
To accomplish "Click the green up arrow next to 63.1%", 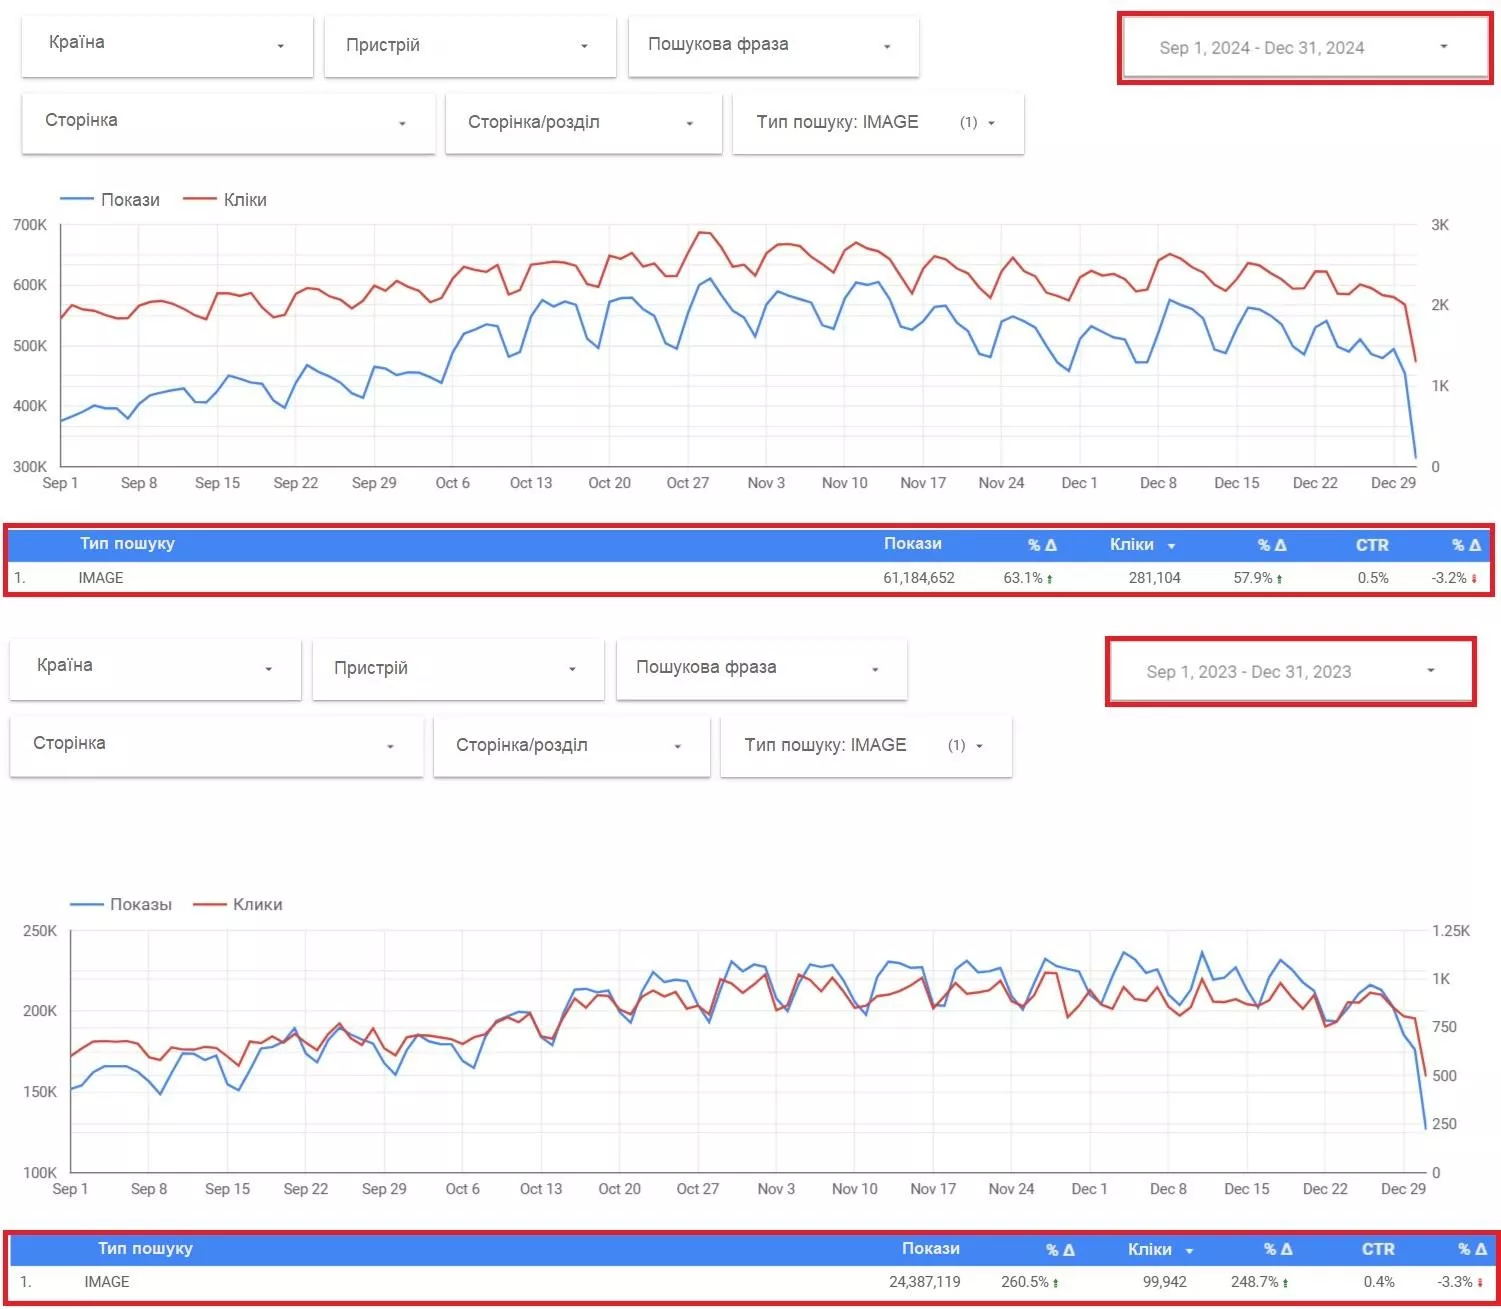I will (x=1049, y=579).
